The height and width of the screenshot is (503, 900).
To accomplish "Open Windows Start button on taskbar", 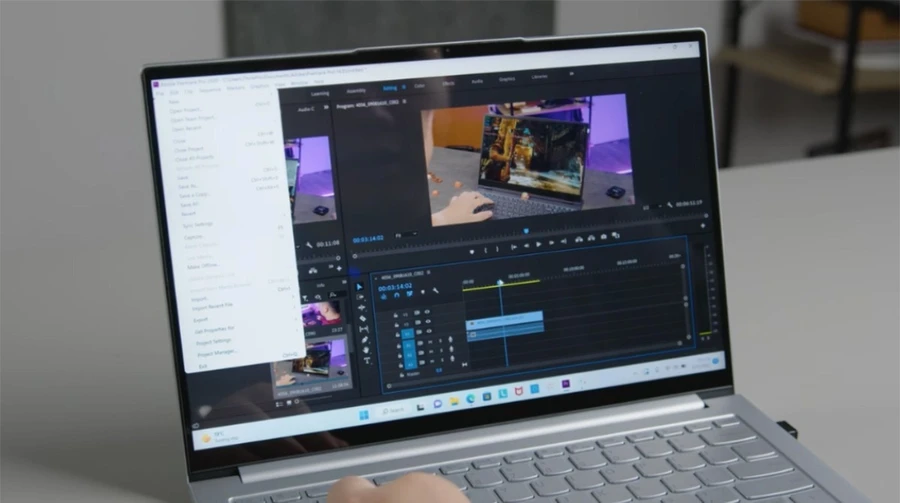I will [364, 415].
